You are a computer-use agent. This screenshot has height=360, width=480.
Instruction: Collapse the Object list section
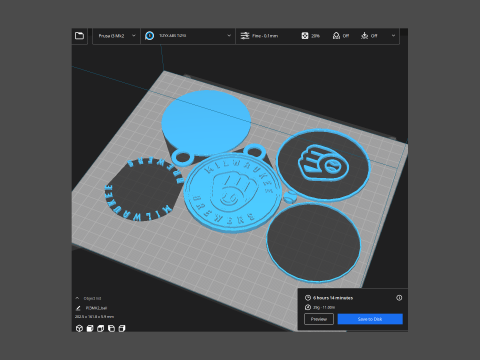(77, 298)
